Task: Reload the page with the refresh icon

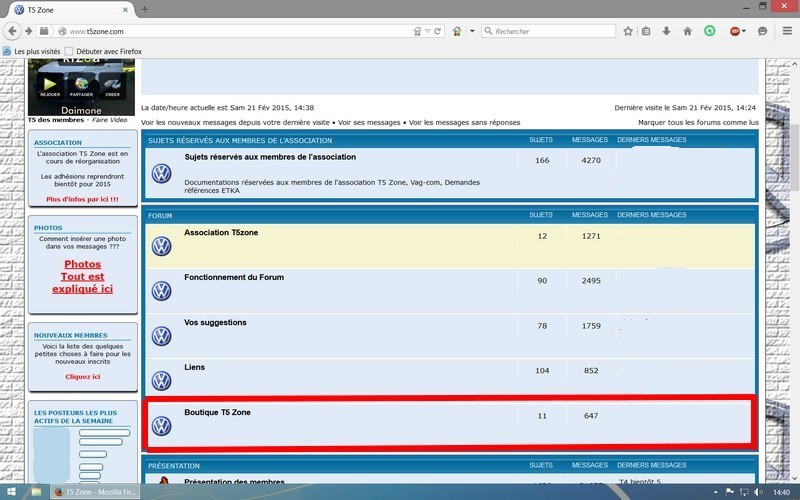Action: 437,31
